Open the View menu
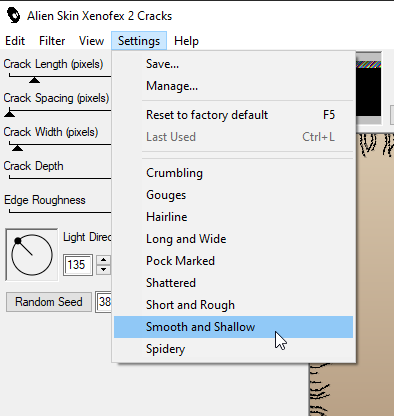 pos(91,41)
